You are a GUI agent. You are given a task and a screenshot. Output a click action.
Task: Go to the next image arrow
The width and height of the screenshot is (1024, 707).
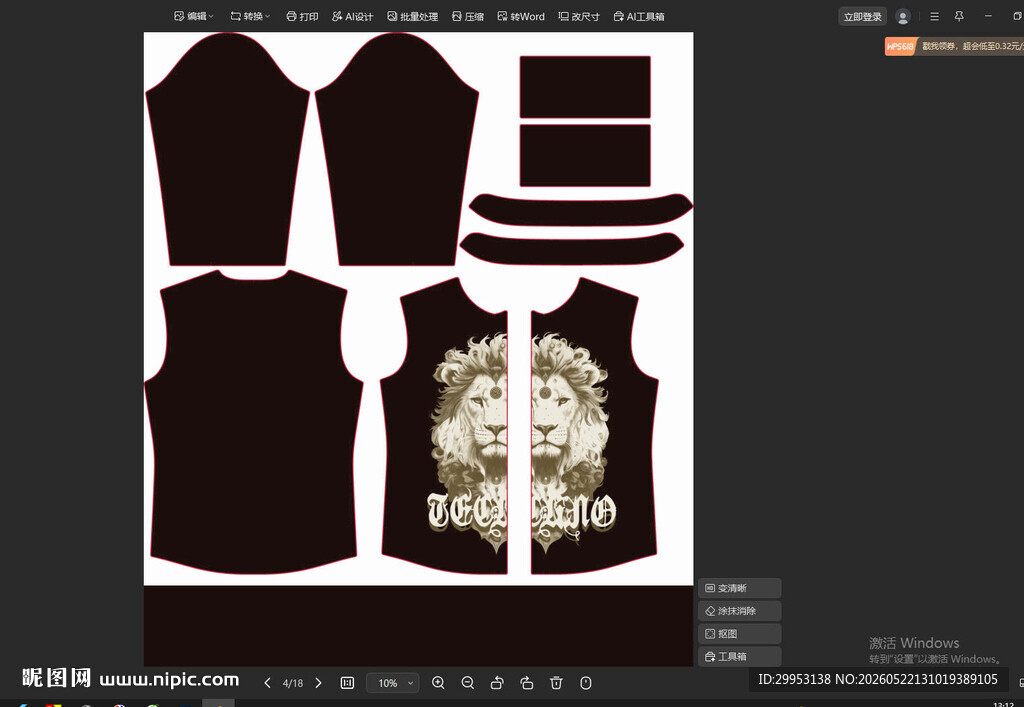(318, 683)
